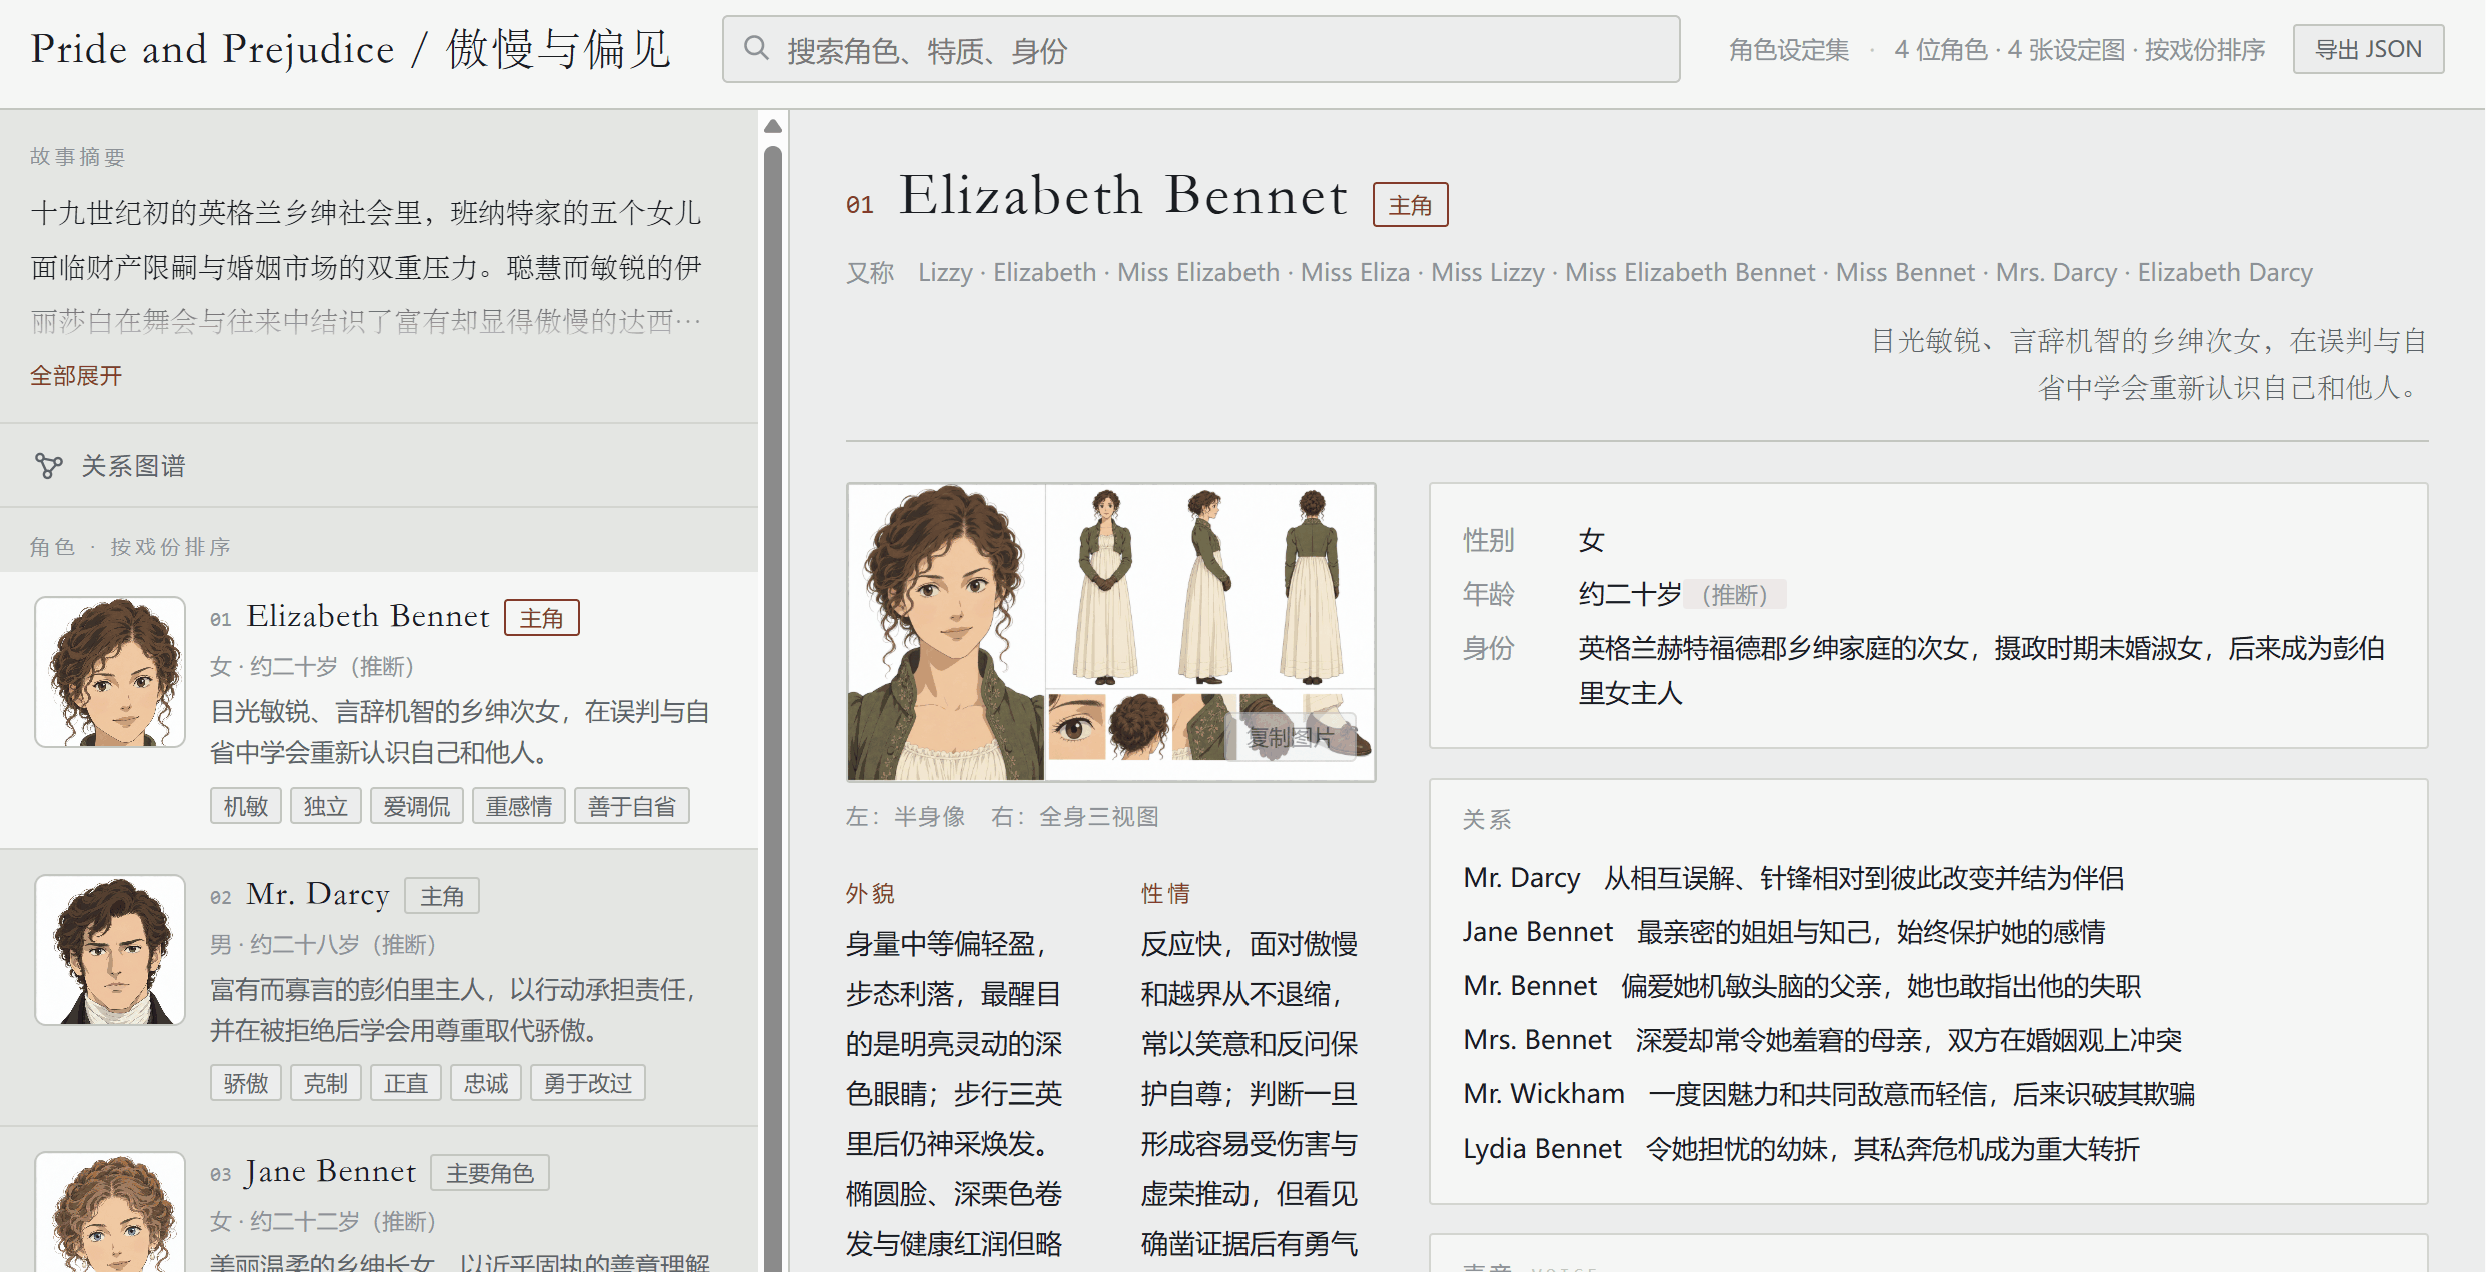Click the 爱调侃 trait tag
The height and width of the screenshot is (1272, 2486).
[x=417, y=806]
